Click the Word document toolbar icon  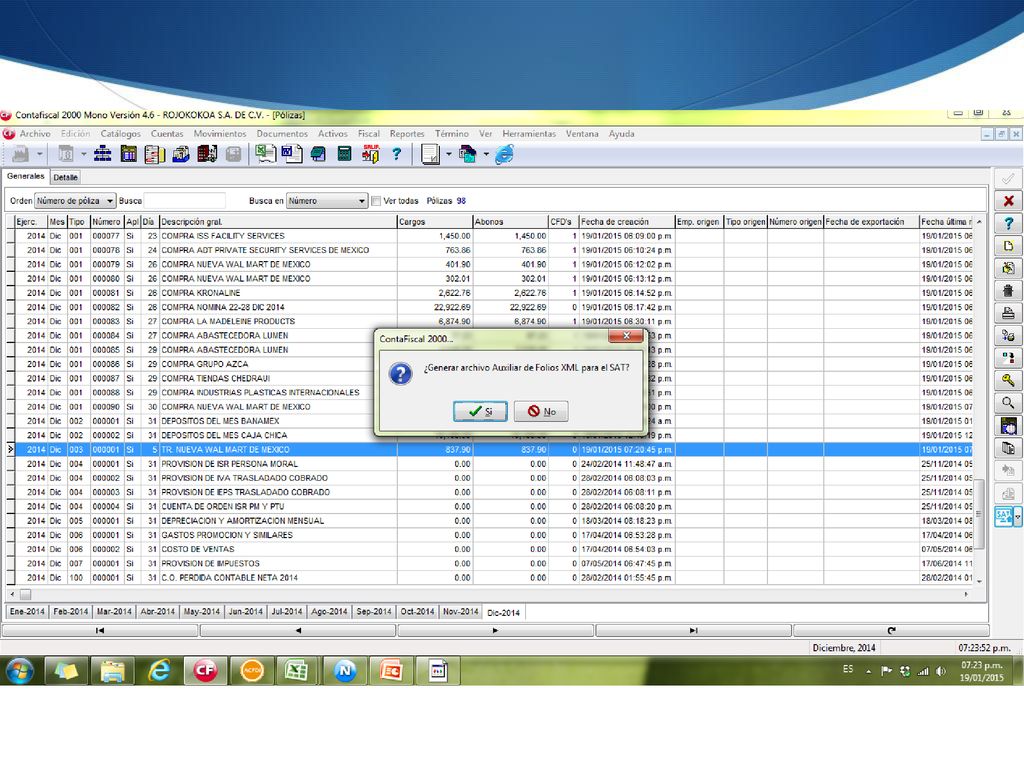[291, 155]
